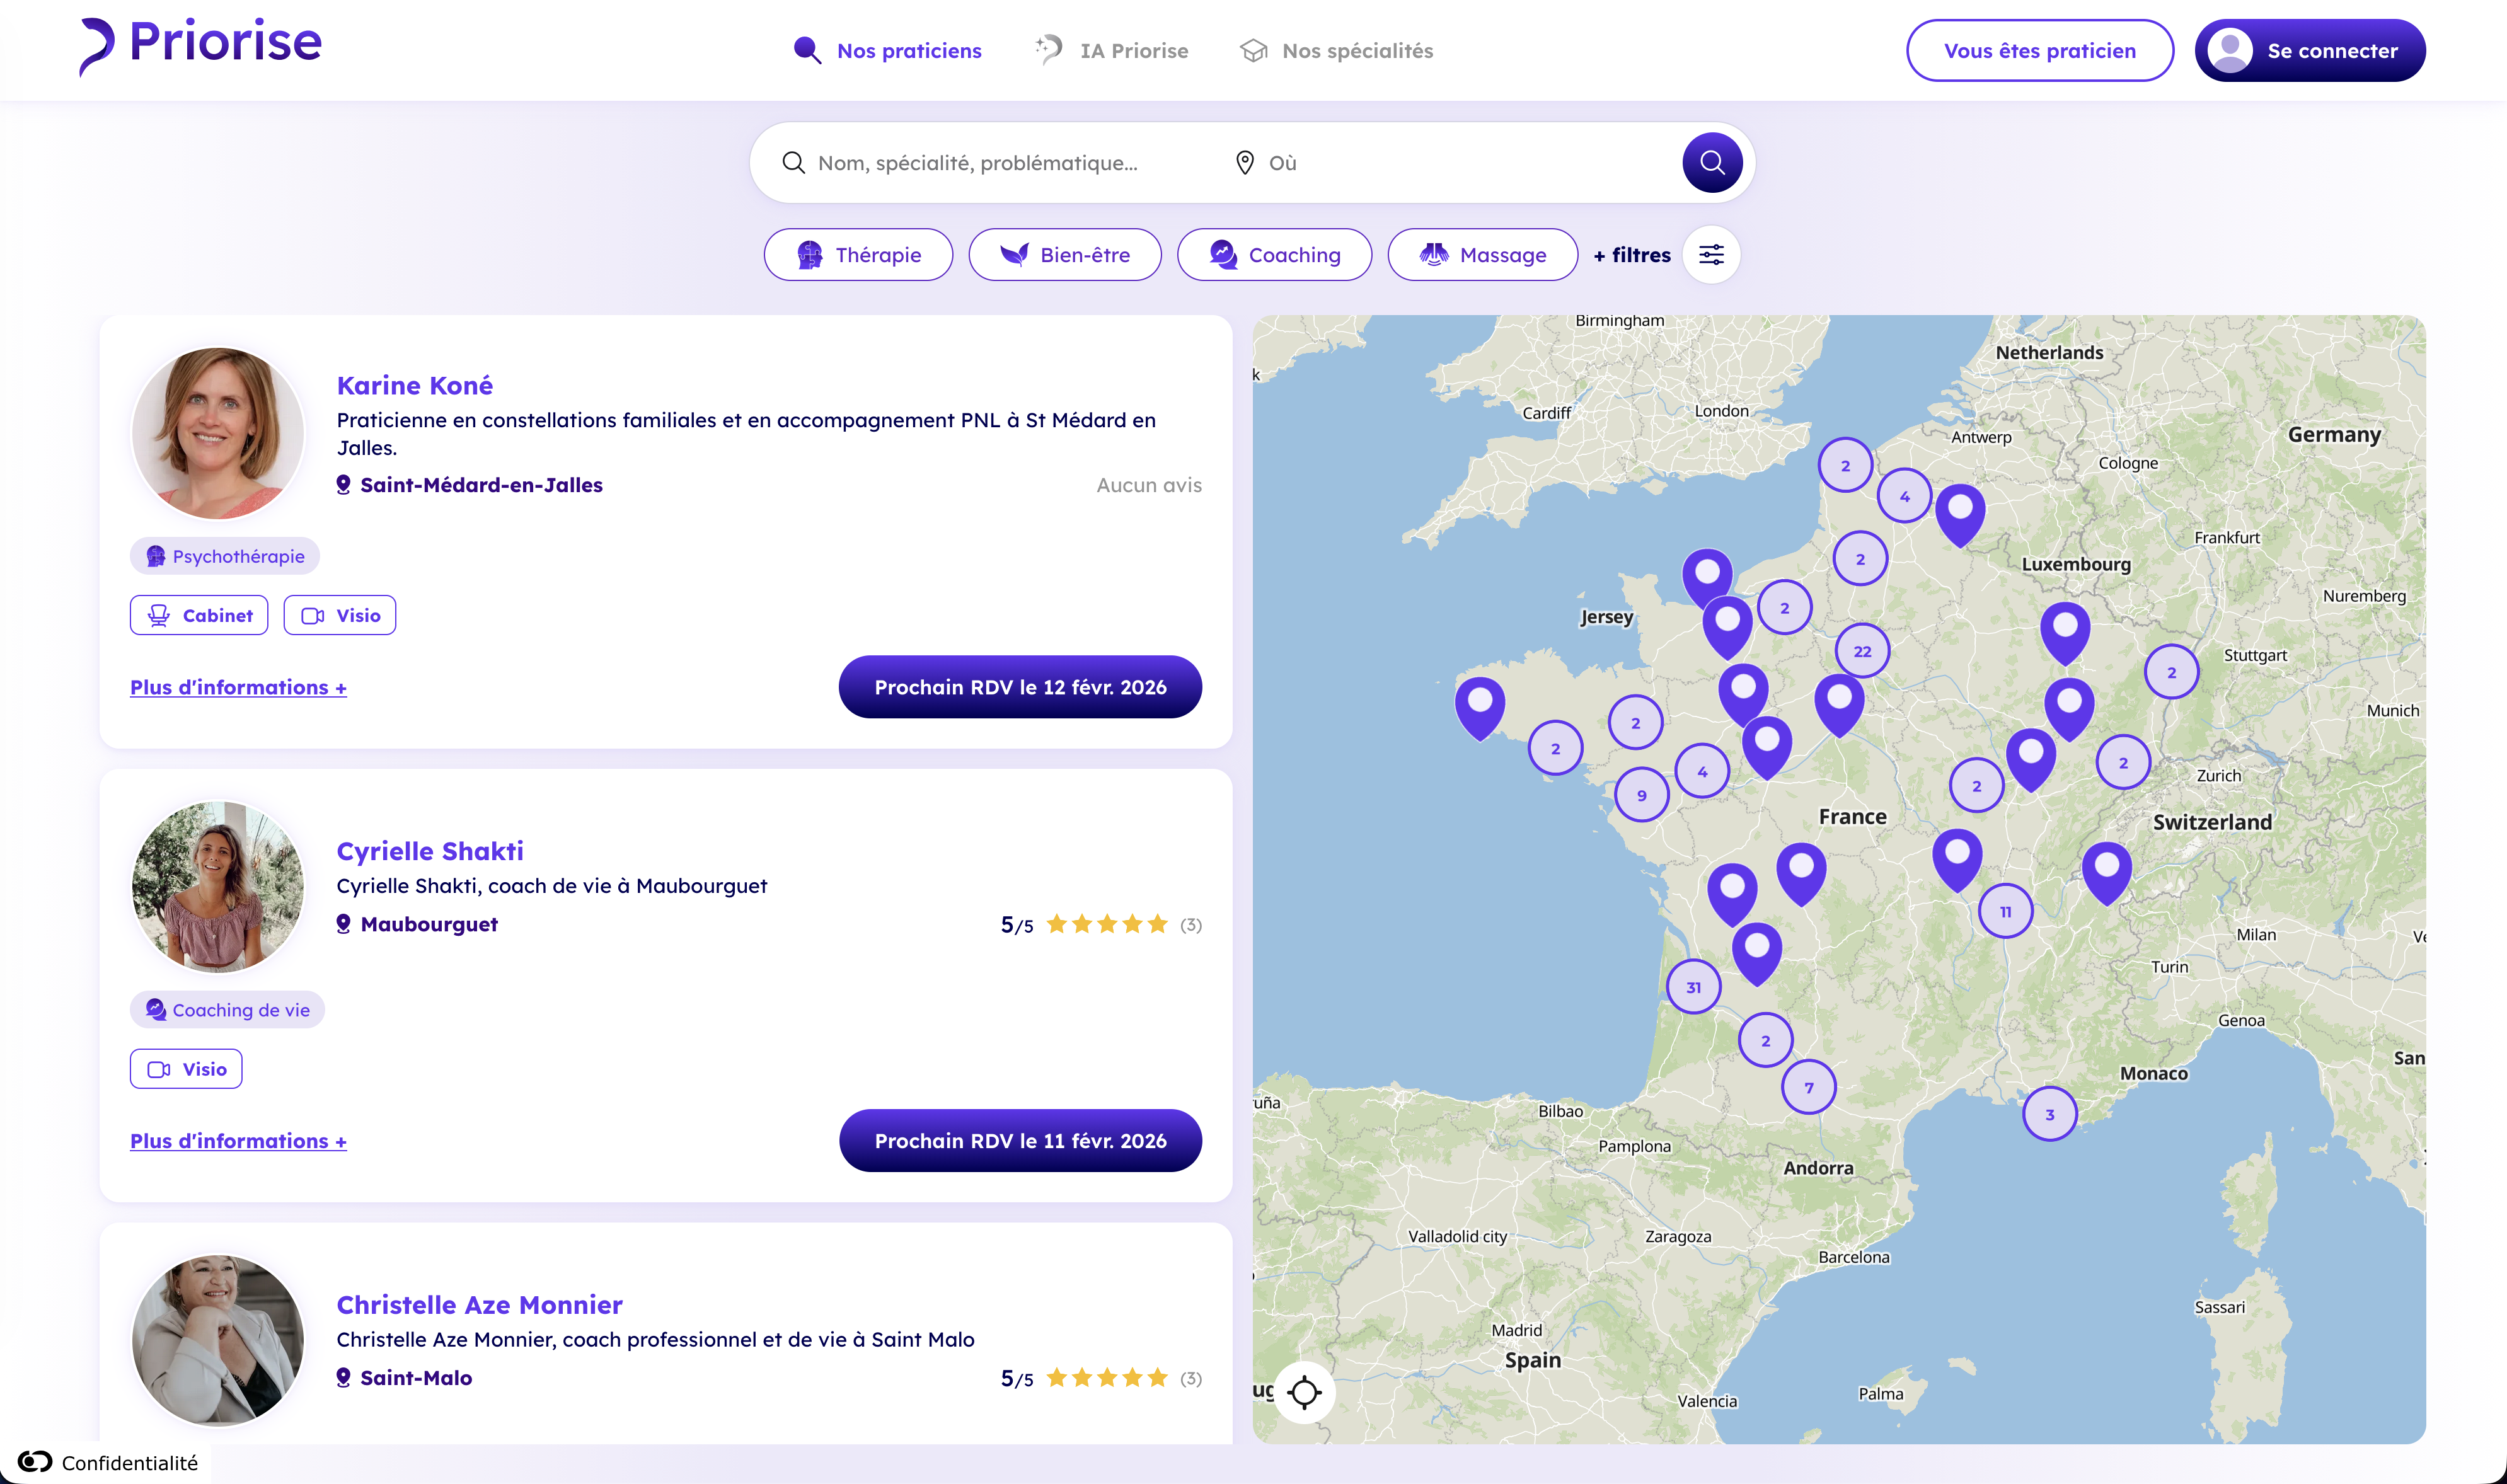Click the map cluster marker labeled 11

pos(2005,911)
